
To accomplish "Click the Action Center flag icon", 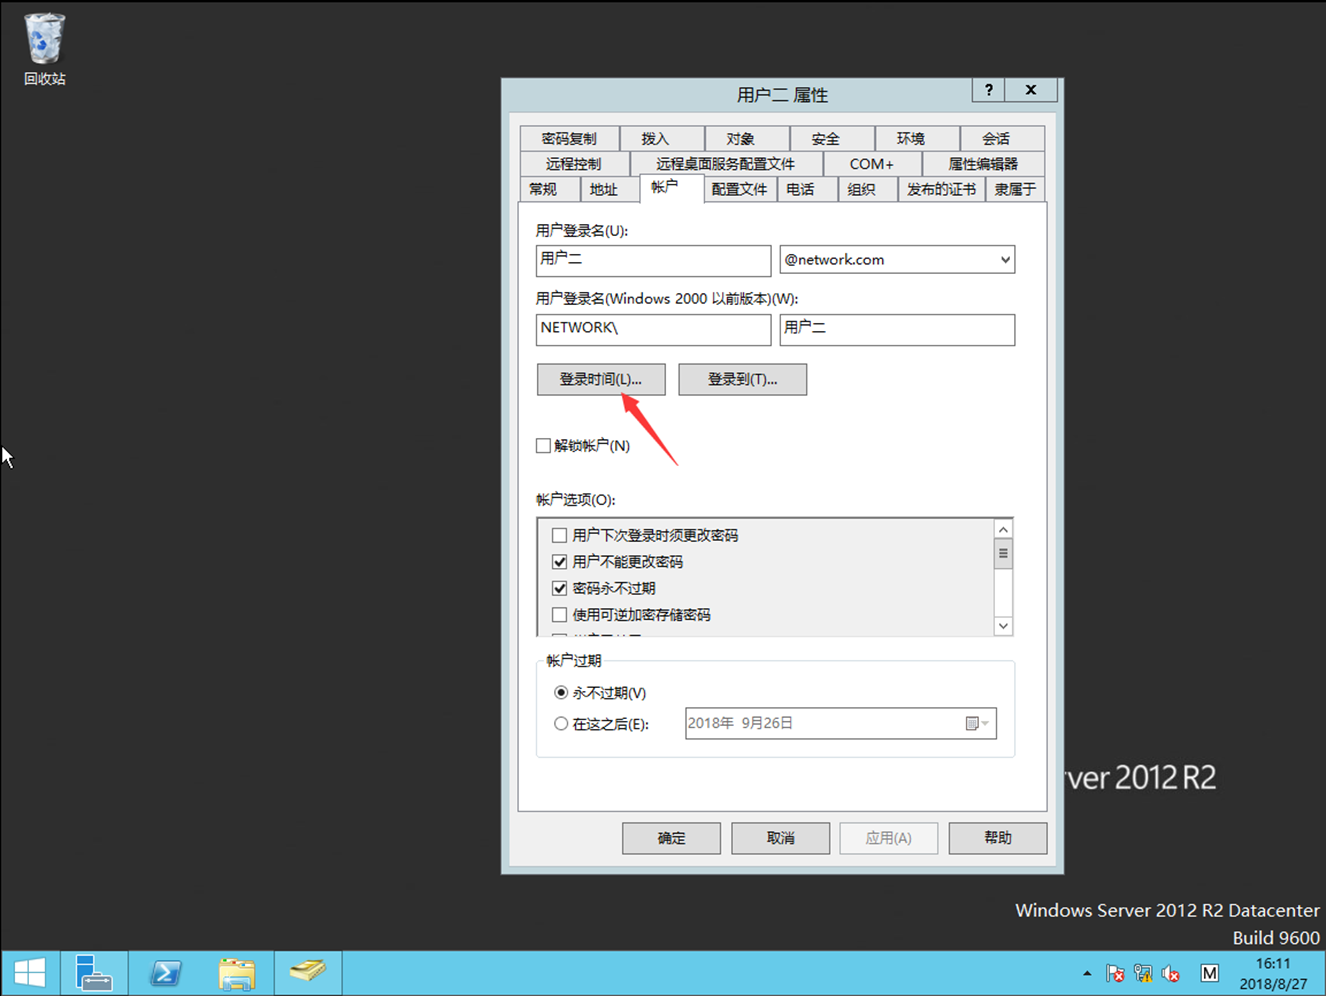I will [1115, 973].
